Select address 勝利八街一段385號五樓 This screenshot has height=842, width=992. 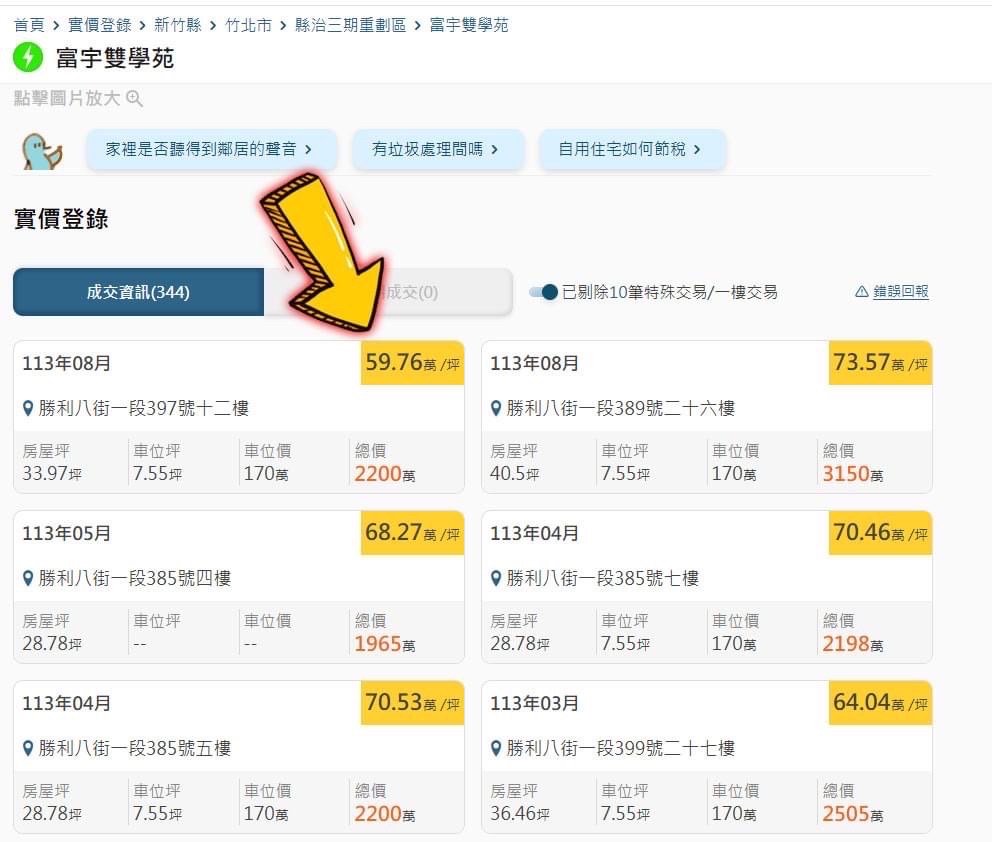135,748
